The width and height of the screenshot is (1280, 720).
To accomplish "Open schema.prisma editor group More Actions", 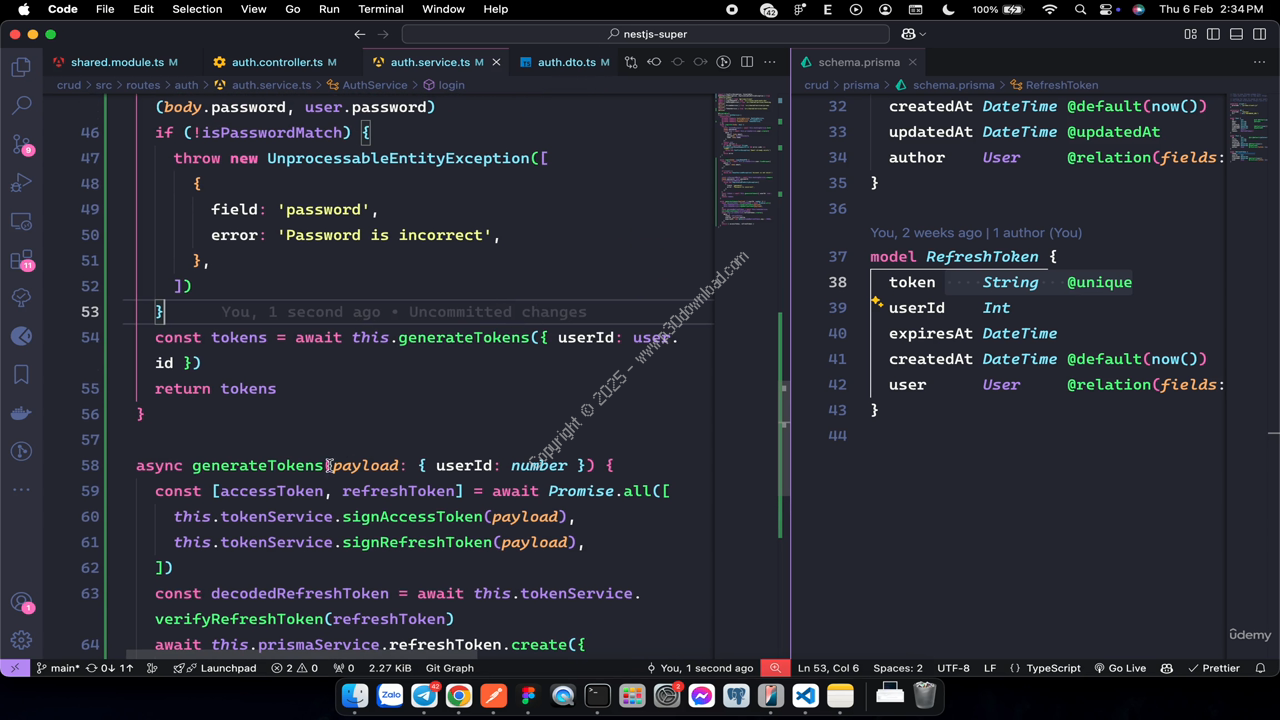I will [1262, 62].
